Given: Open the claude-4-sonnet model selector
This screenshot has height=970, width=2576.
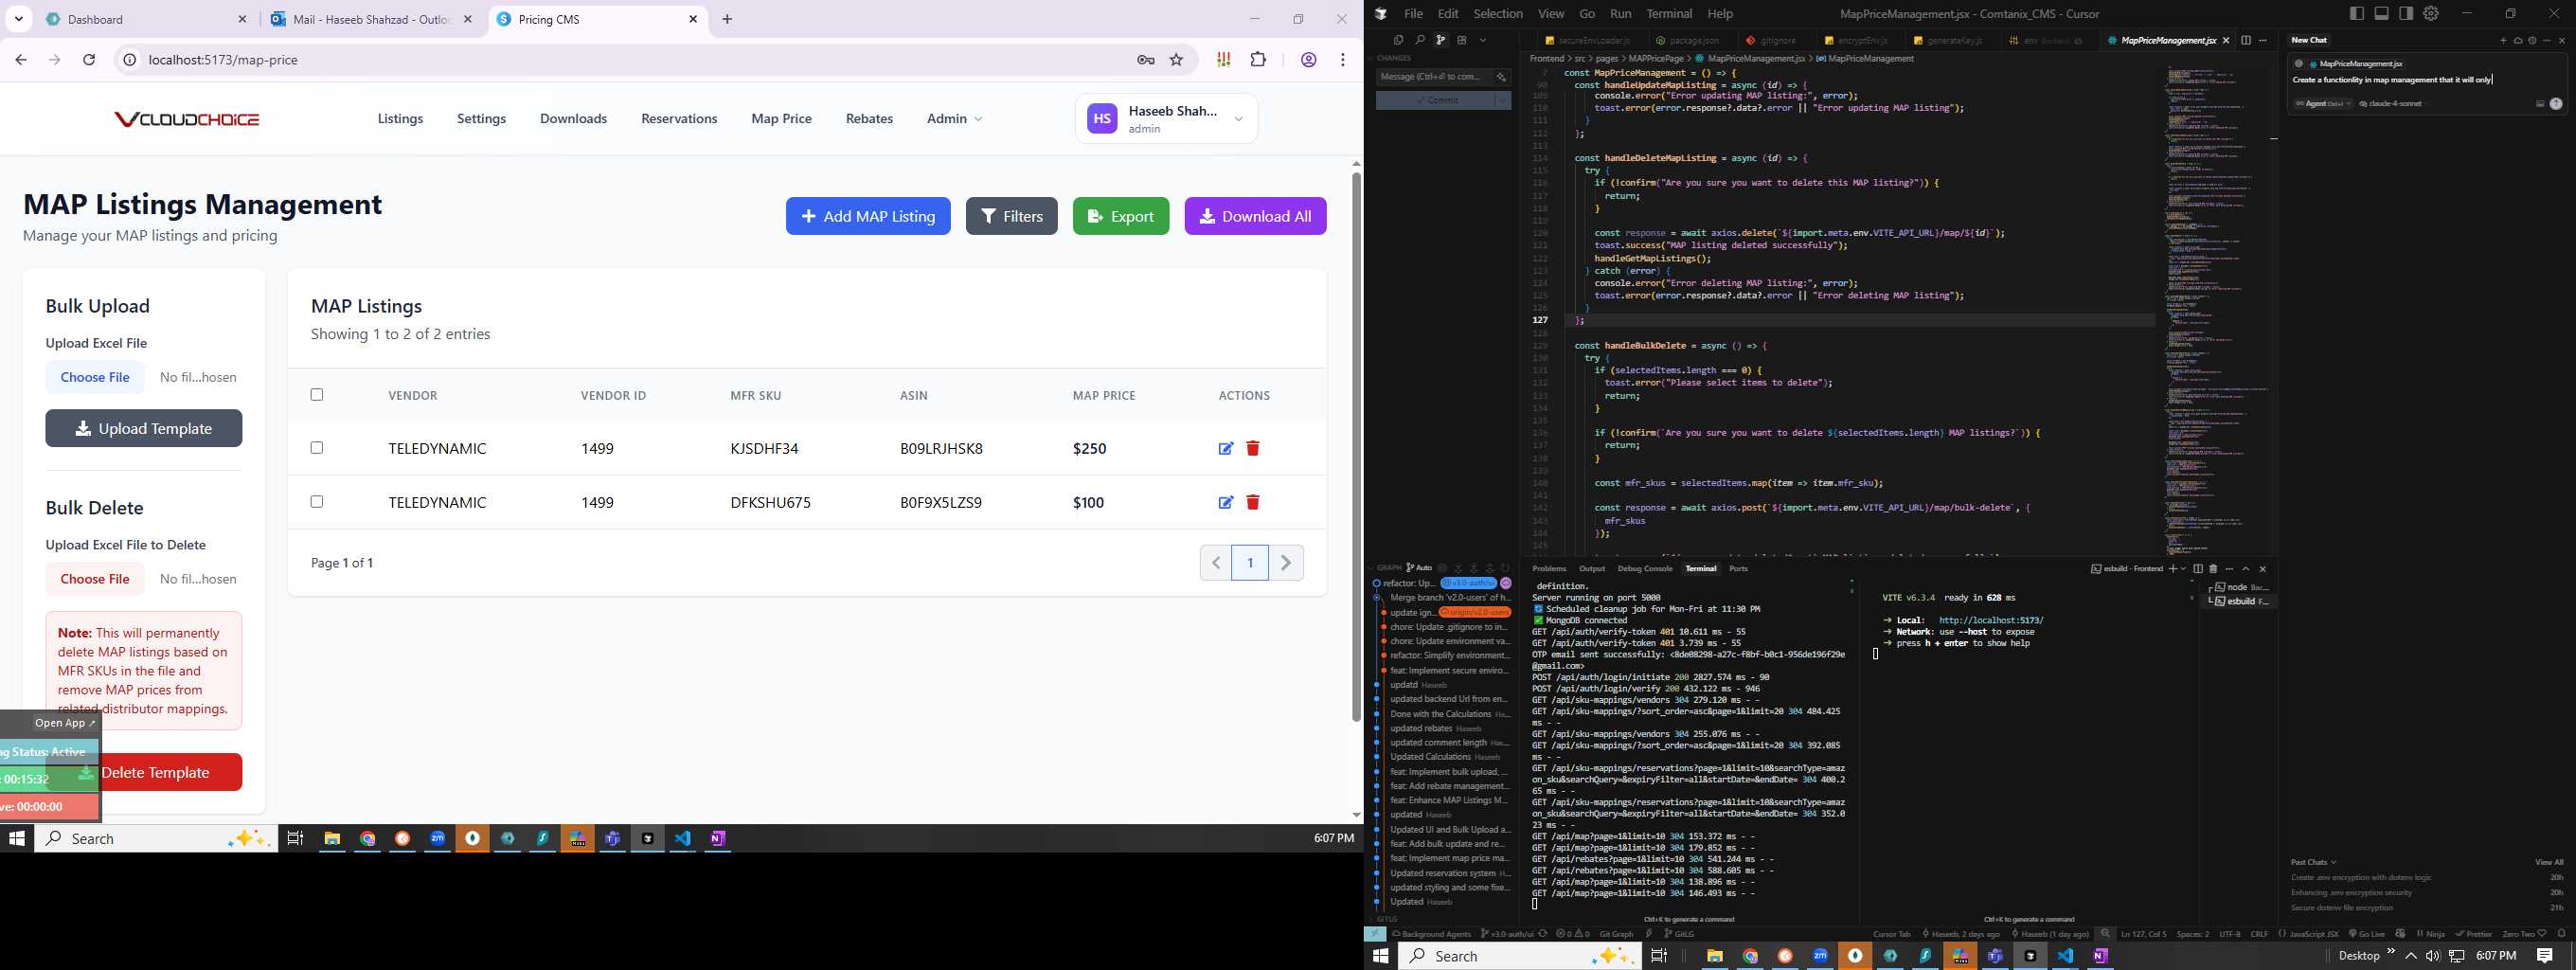Looking at the screenshot, I should coord(2394,103).
